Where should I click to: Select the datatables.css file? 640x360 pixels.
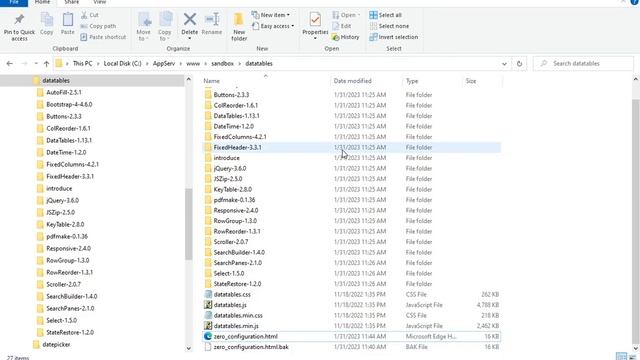pyautogui.click(x=351, y=294)
